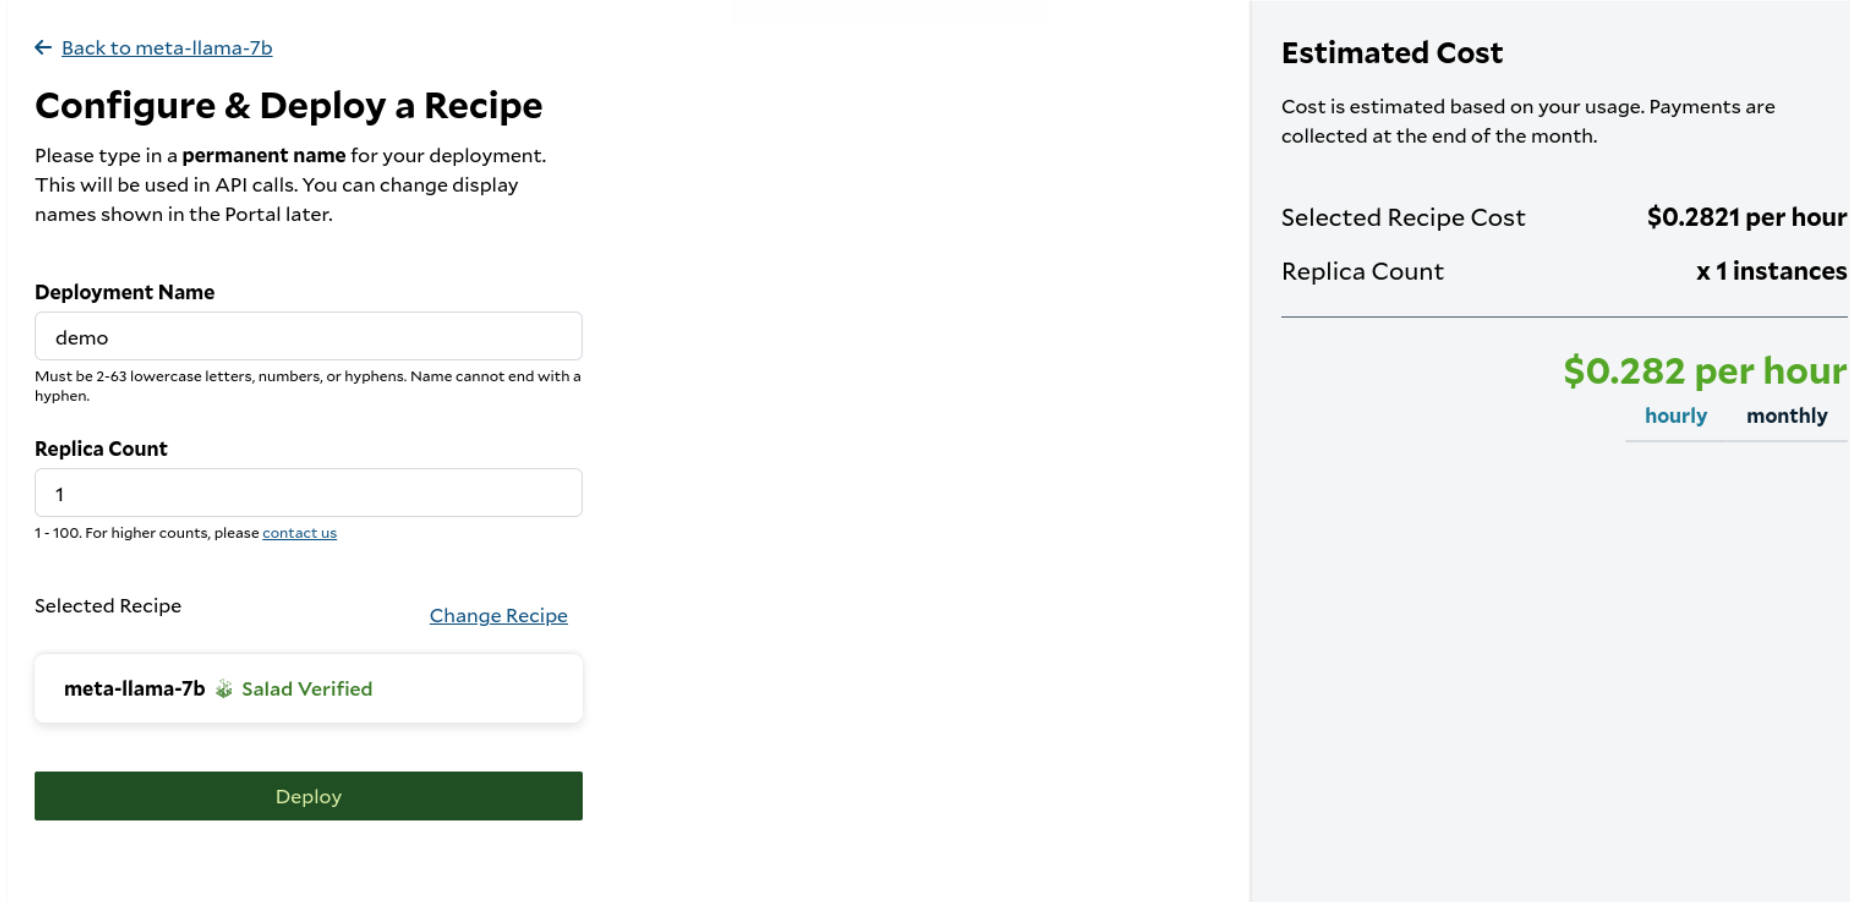Click the Salad Verified badge icon
The image size is (1850, 902).
[x=224, y=689]
